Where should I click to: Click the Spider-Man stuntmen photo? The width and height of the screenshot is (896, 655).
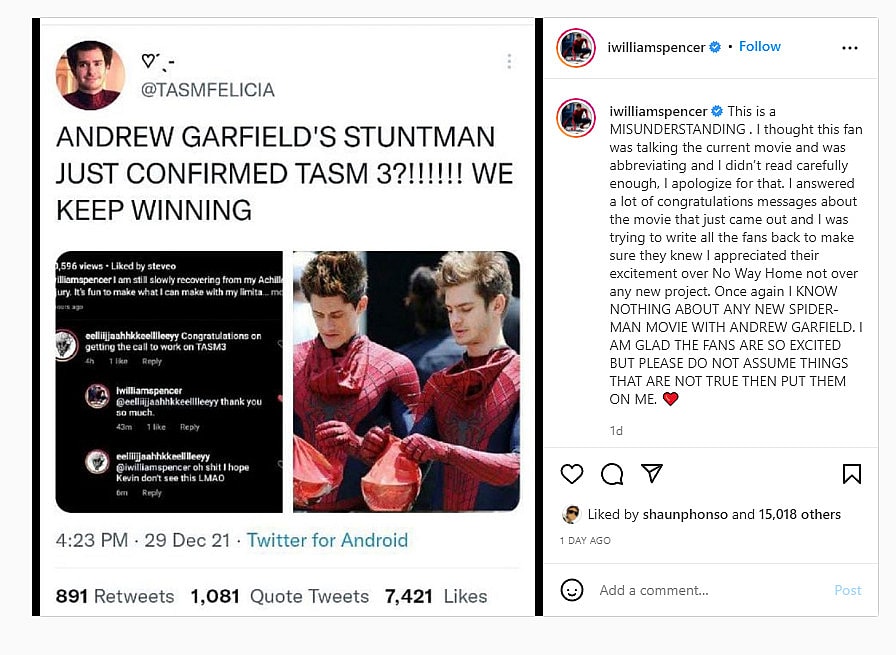click(x=406, y=381)
